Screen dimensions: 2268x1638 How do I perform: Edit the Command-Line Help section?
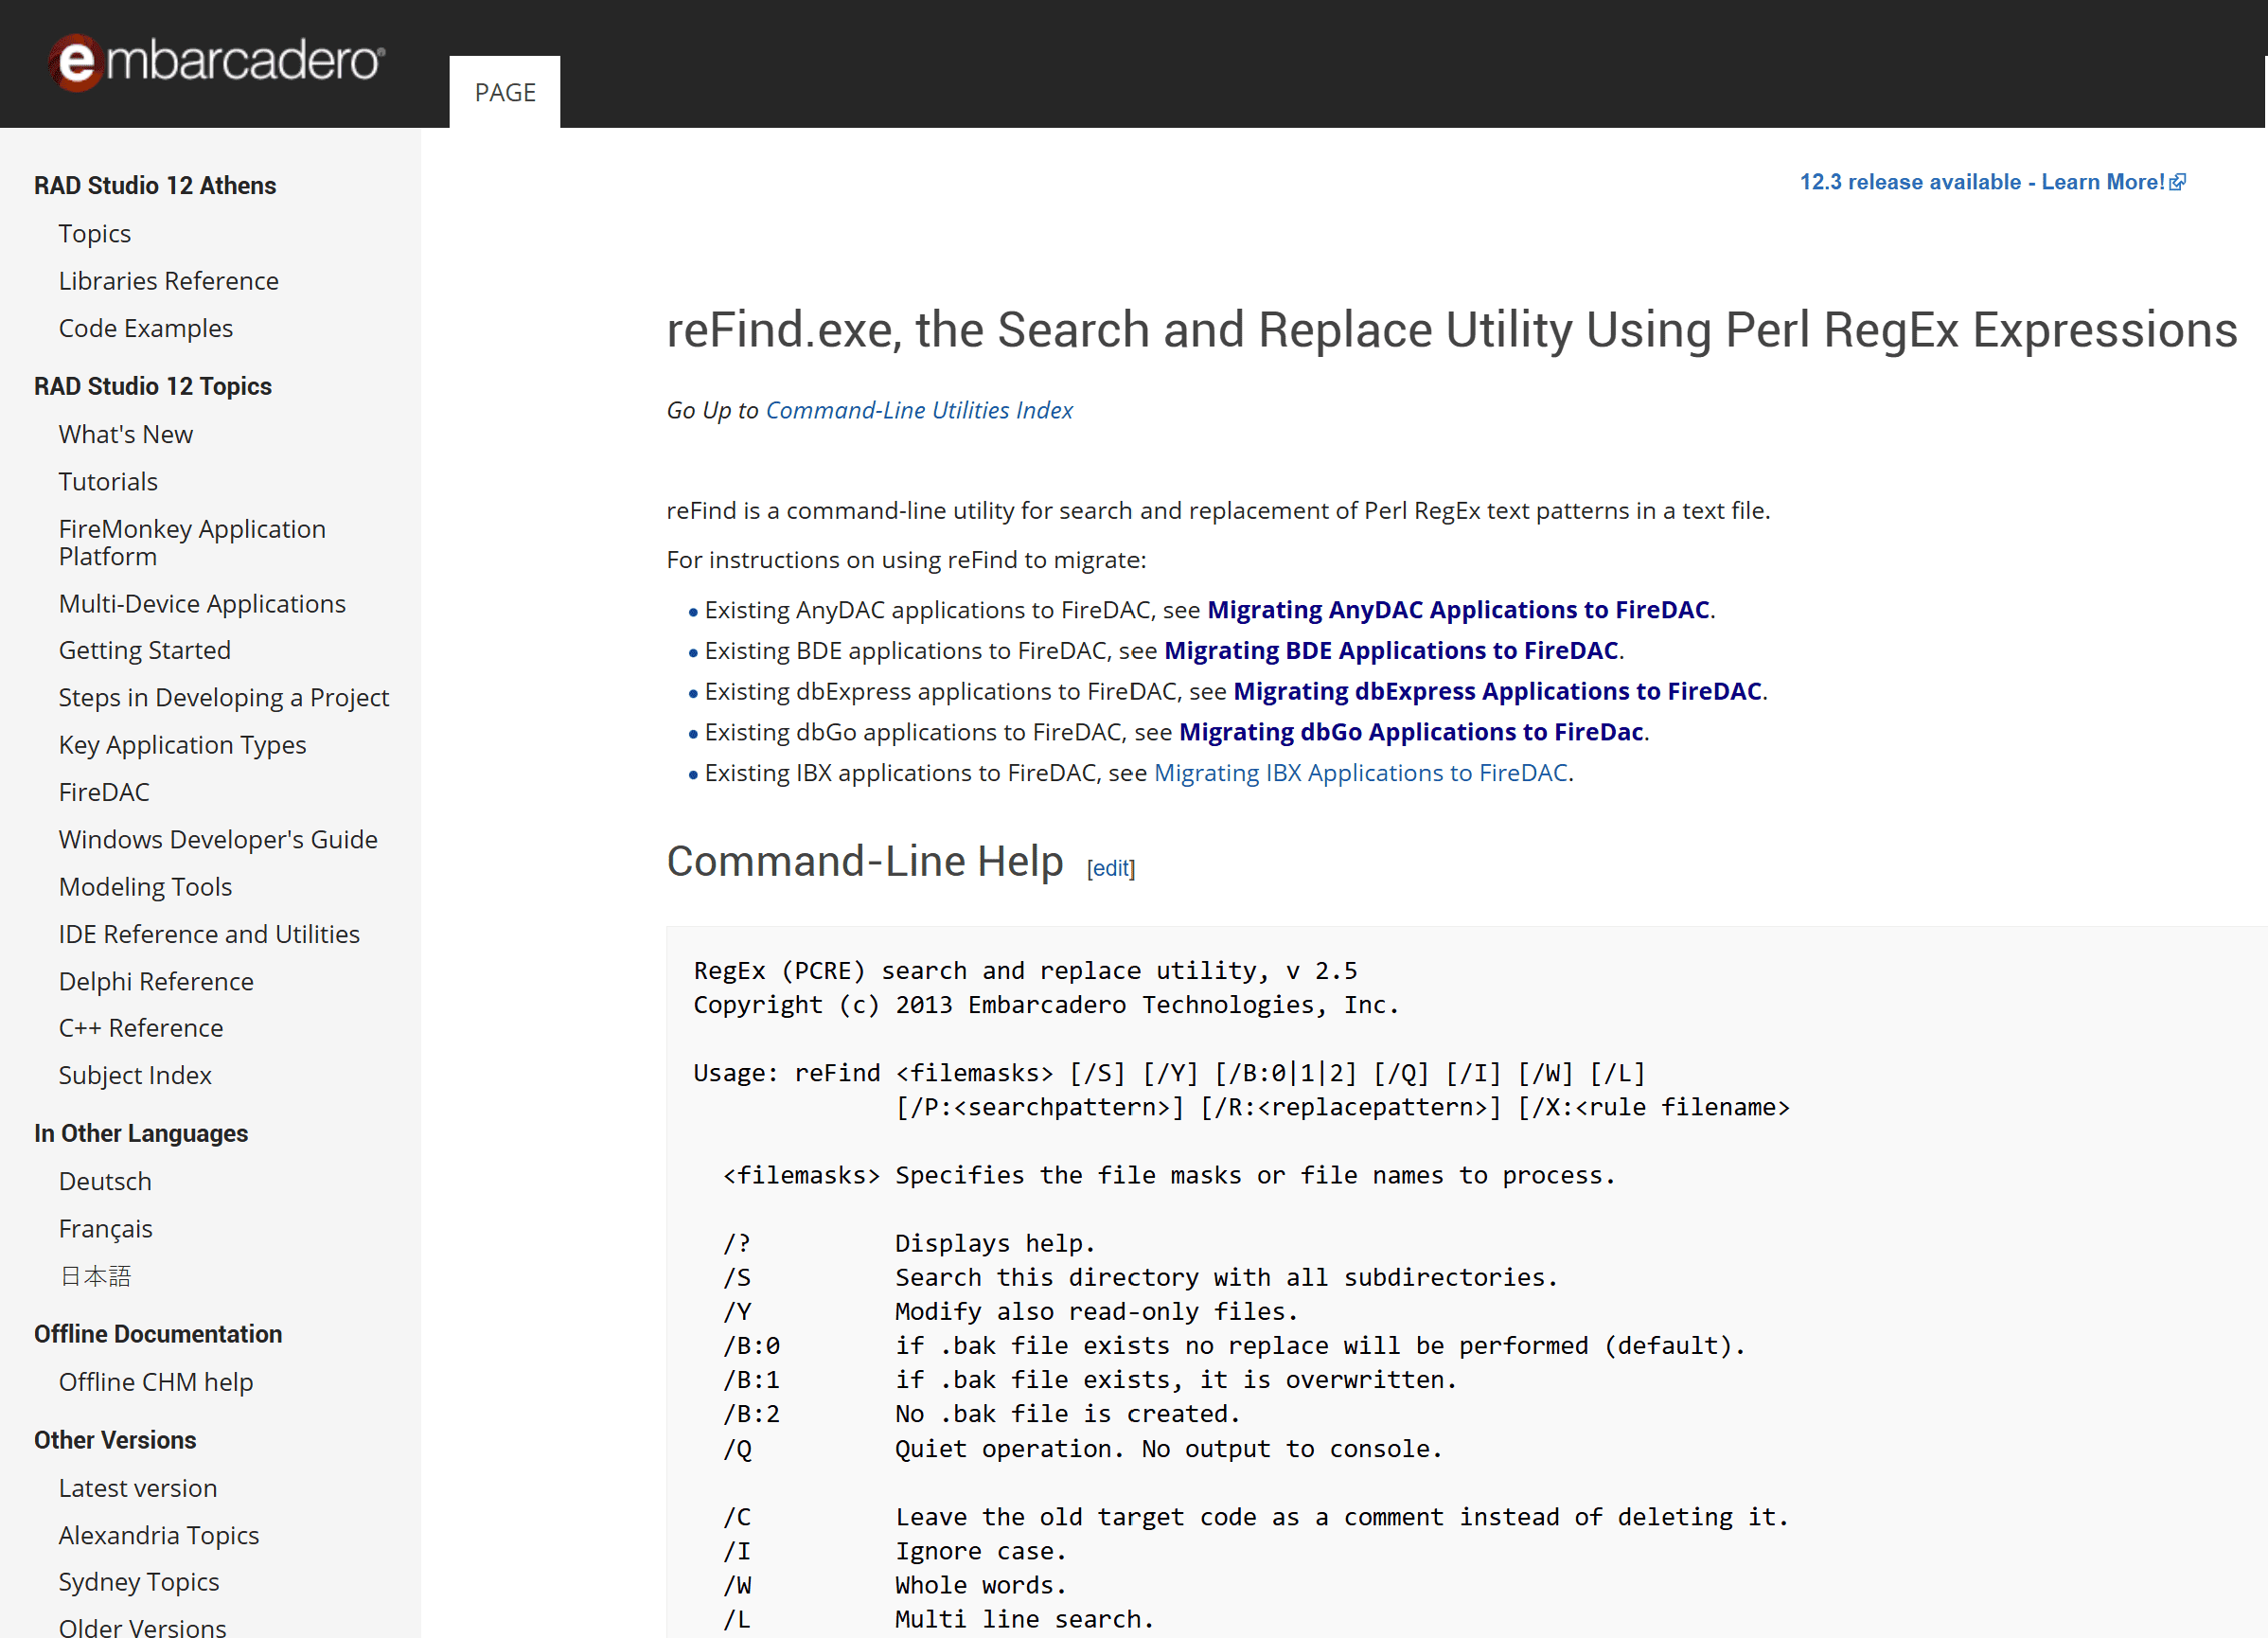1111,868
